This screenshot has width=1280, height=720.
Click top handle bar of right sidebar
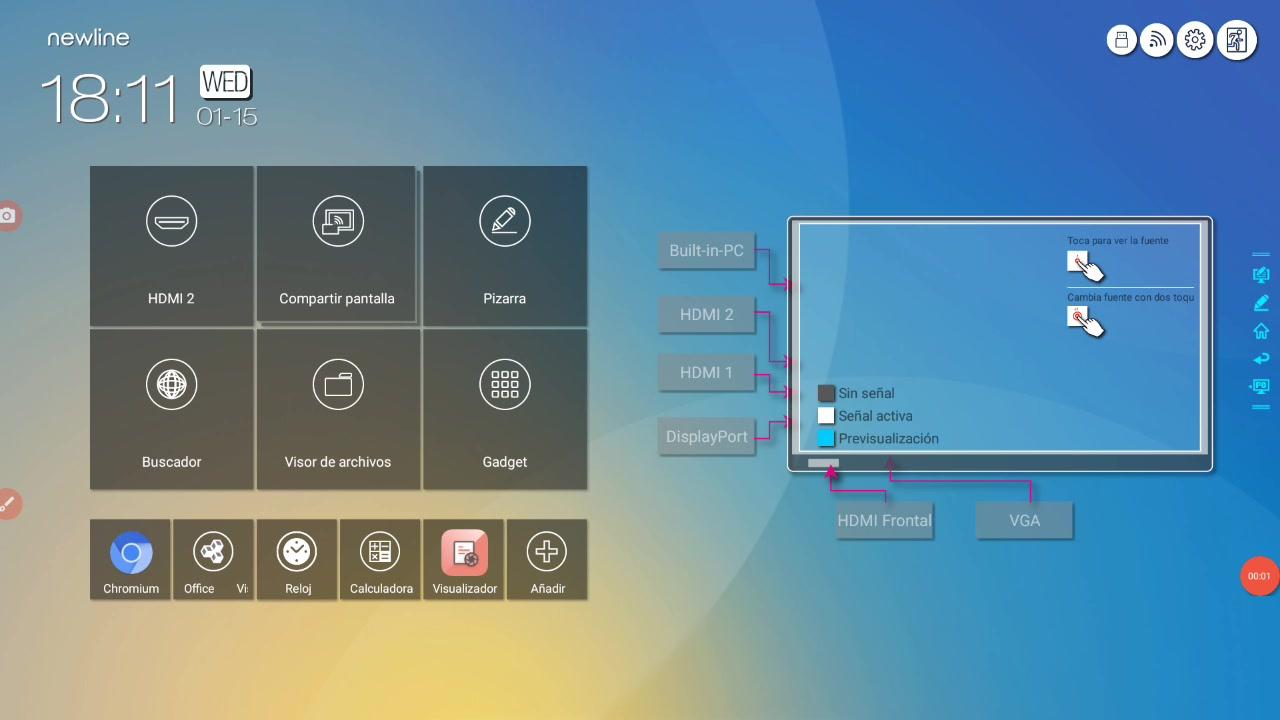tap(1261, 254)
